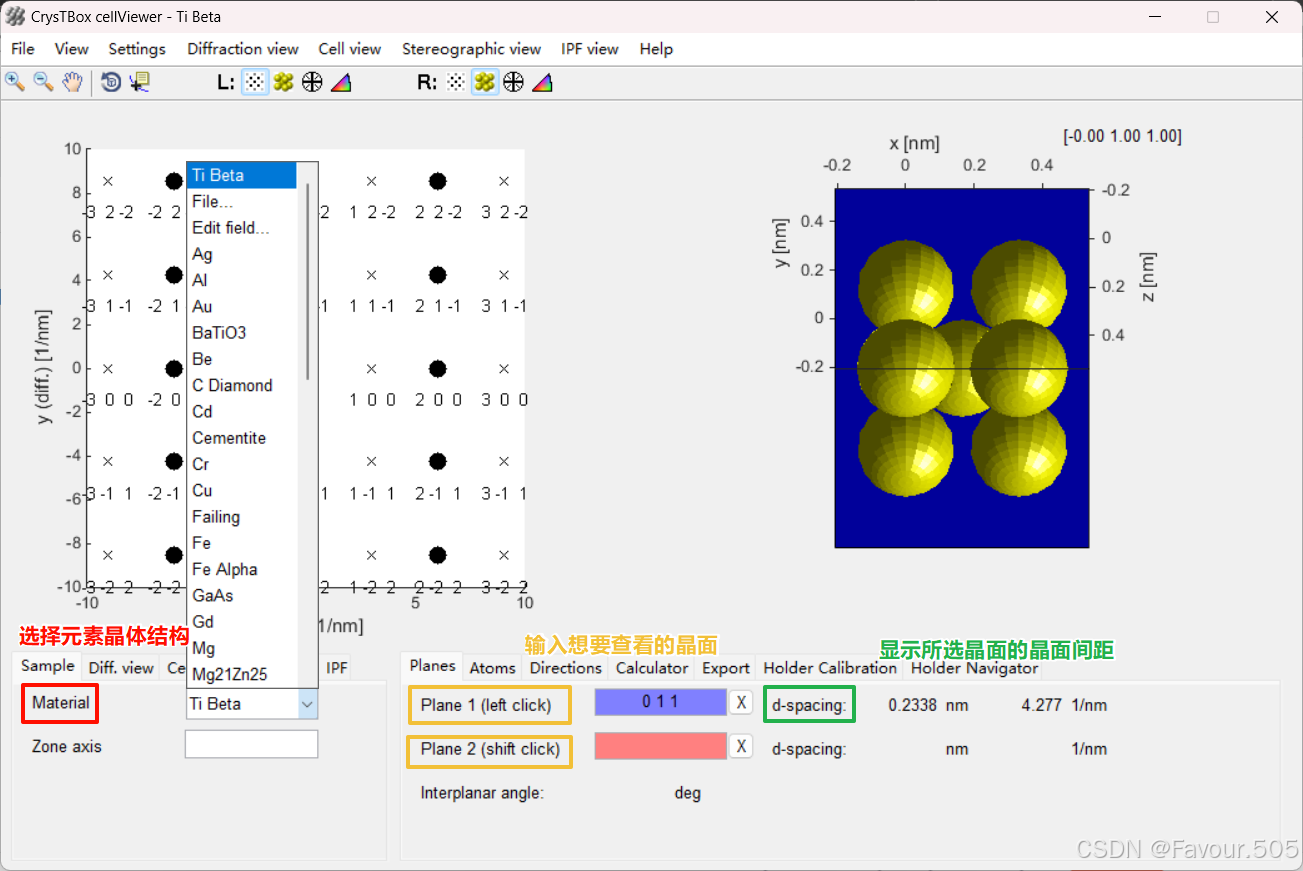Choose Cd from material list

coord(243,412)
